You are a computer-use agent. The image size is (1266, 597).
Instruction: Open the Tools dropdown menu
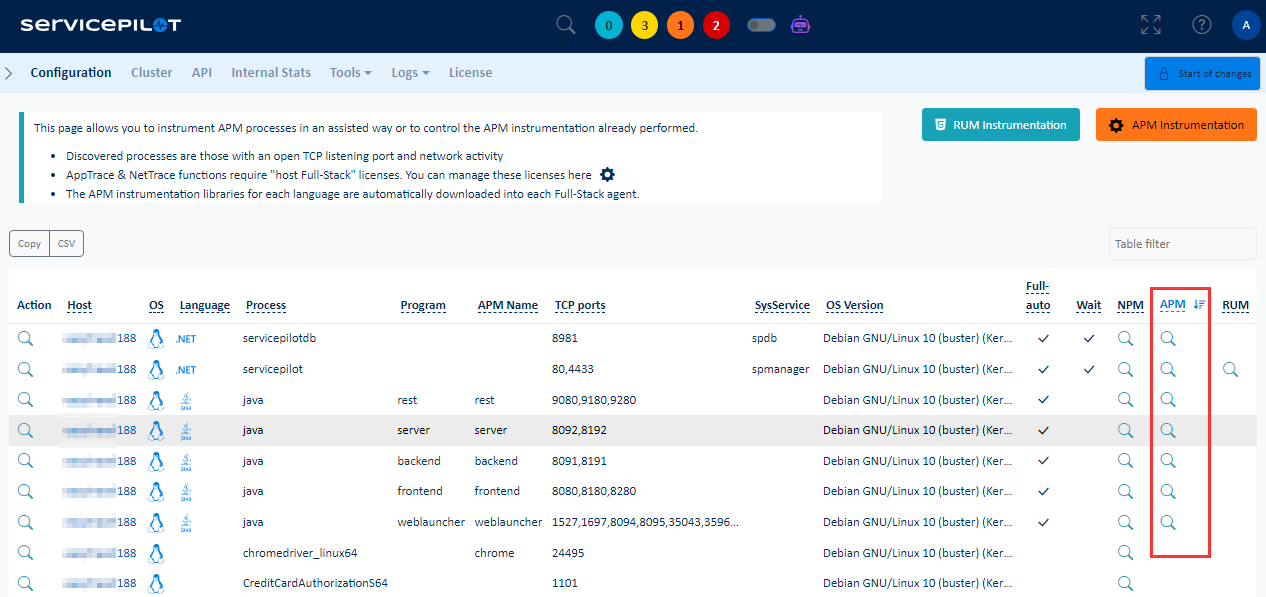pos(350,73)
